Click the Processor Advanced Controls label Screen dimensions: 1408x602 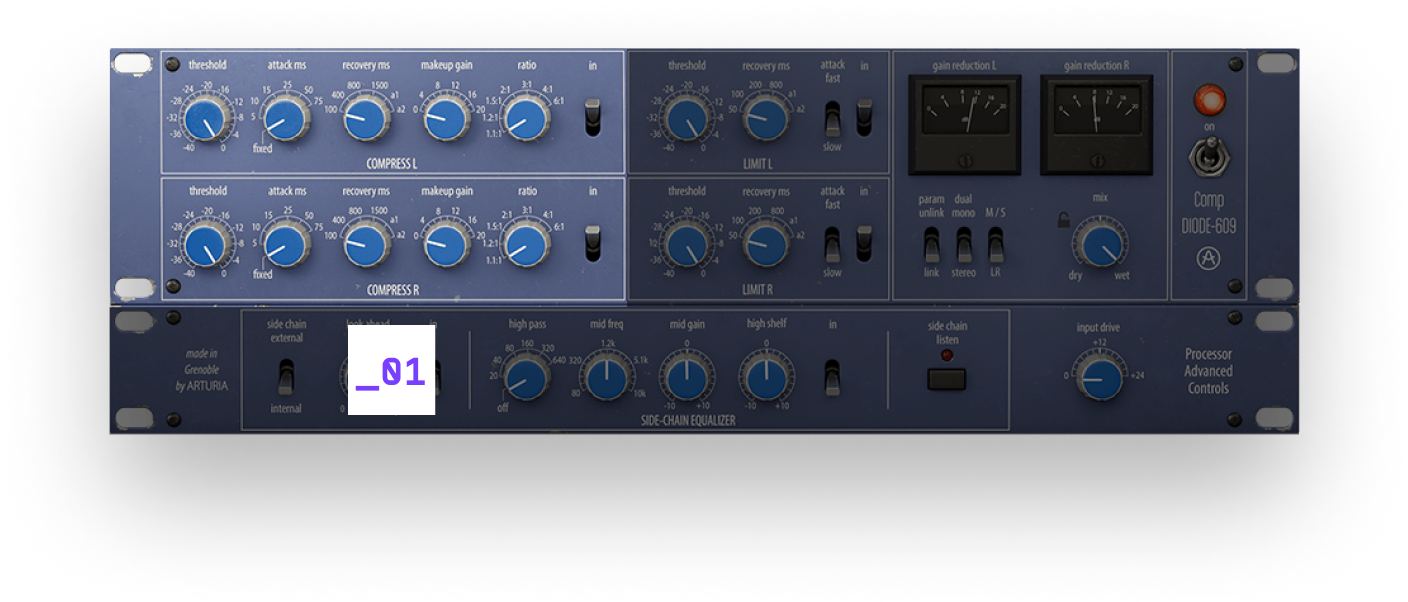pyautogui.click(x=1208, y=371)
